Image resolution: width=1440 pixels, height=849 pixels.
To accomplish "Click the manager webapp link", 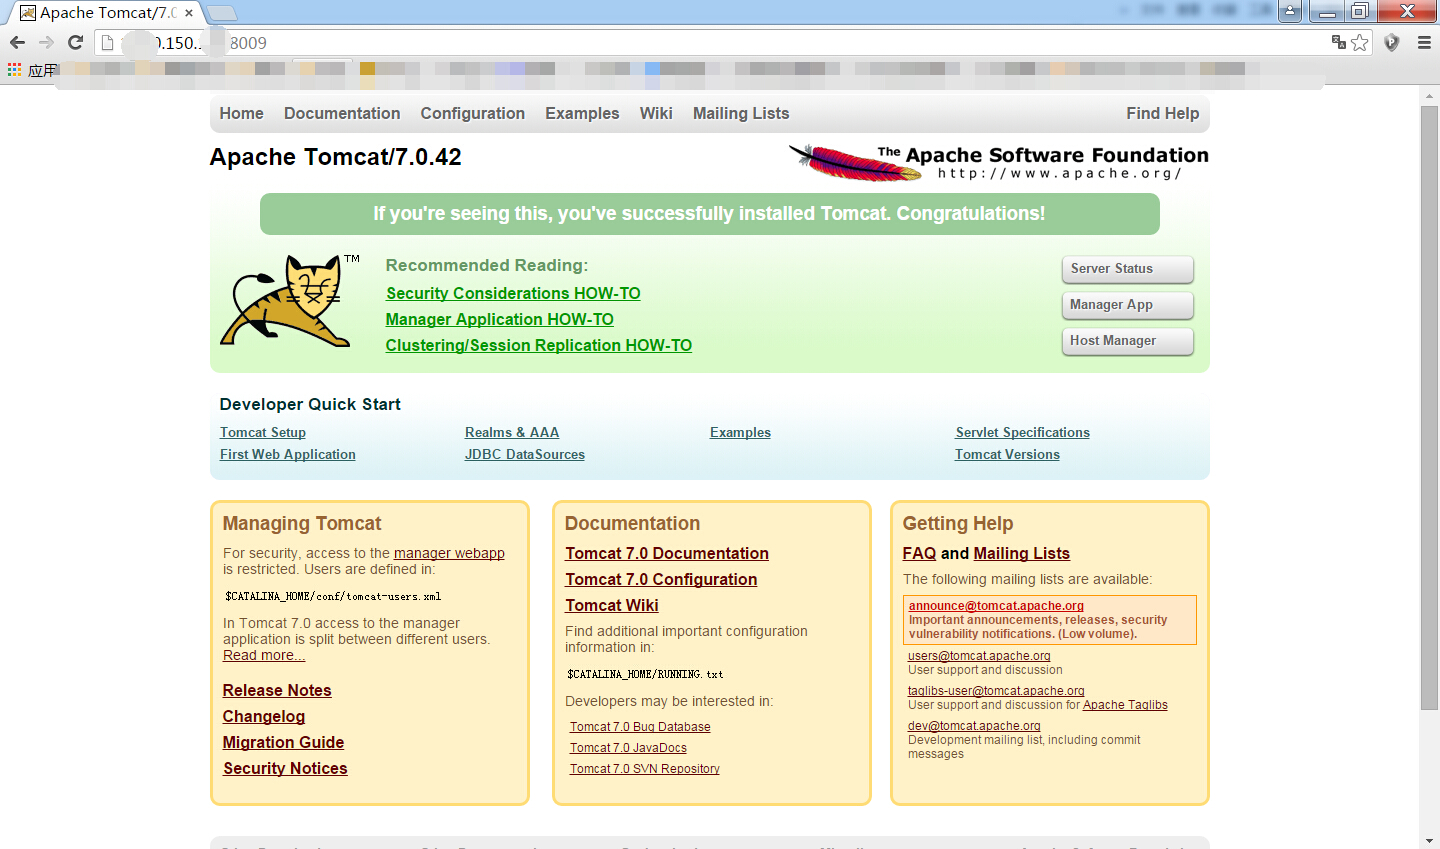I will pyautogui.click(x=449, y=553).
